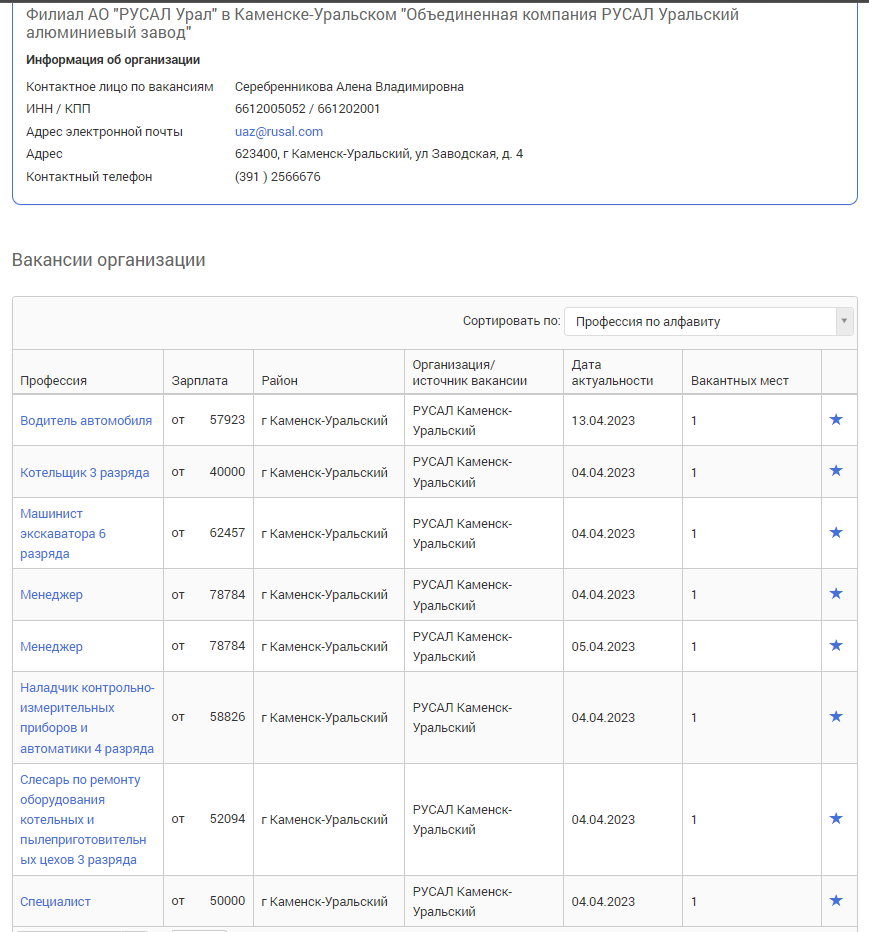The height and width of the screenshot is (932, 869).
Task: Click the date 05.04.2023 cell
Action: [x=603, y=647]
